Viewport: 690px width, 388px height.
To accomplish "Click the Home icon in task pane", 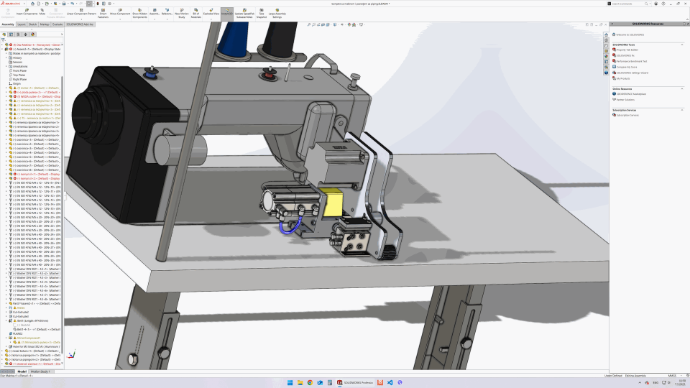I will click(x=606, y=35).
